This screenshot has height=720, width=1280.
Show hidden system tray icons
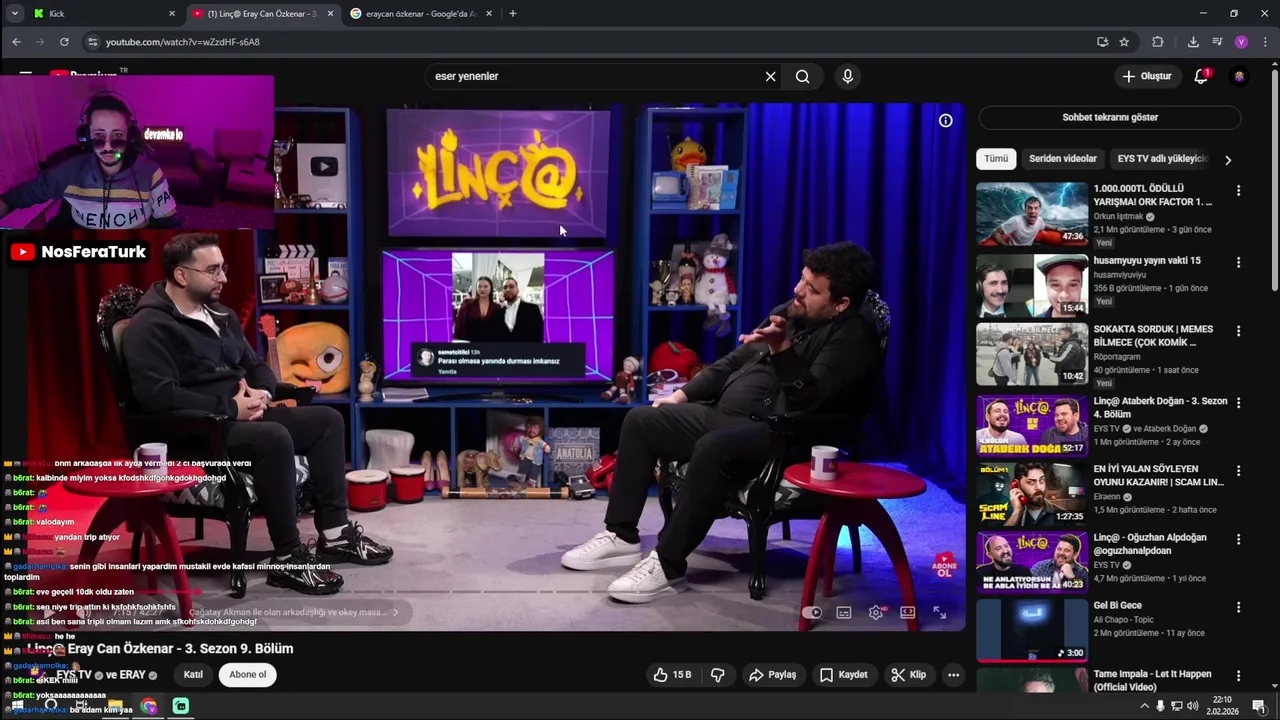click(x=1144, y=706)
